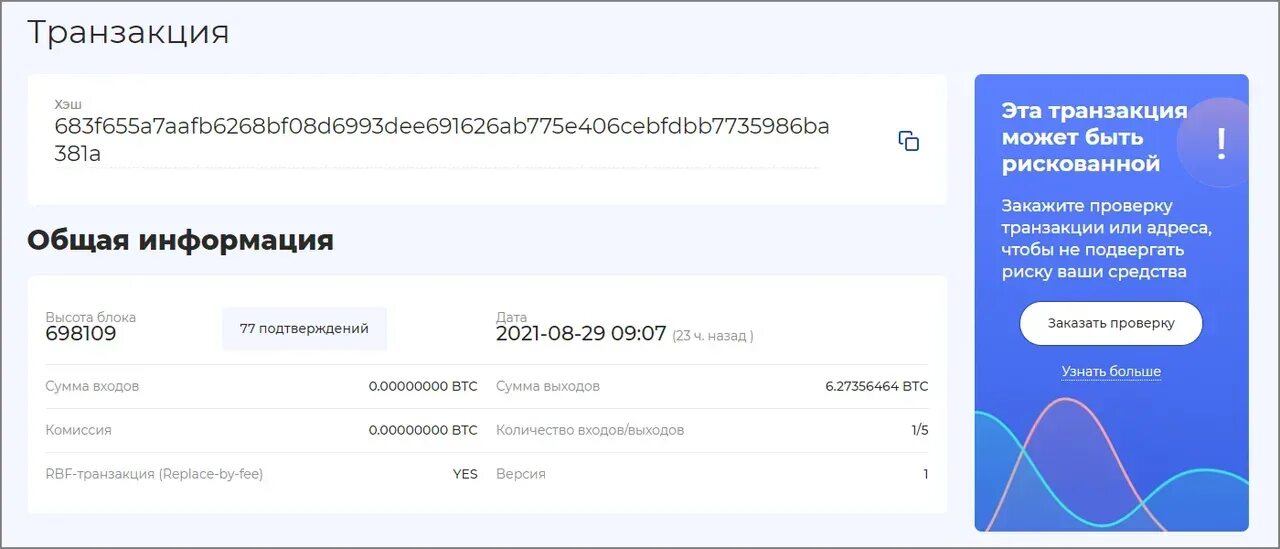
Task: Click the 23 ч. назад time label
Action: (x=713, y=336)
